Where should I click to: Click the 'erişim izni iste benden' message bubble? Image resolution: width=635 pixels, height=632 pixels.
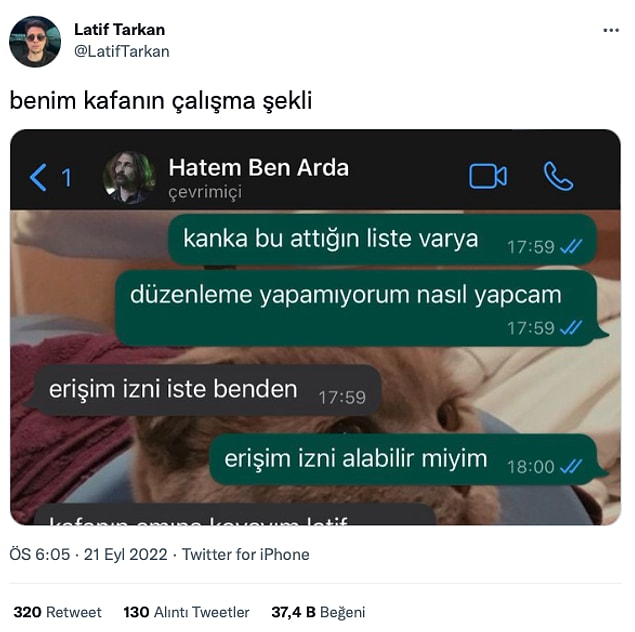pyautogui.click(x=202, y=390)
